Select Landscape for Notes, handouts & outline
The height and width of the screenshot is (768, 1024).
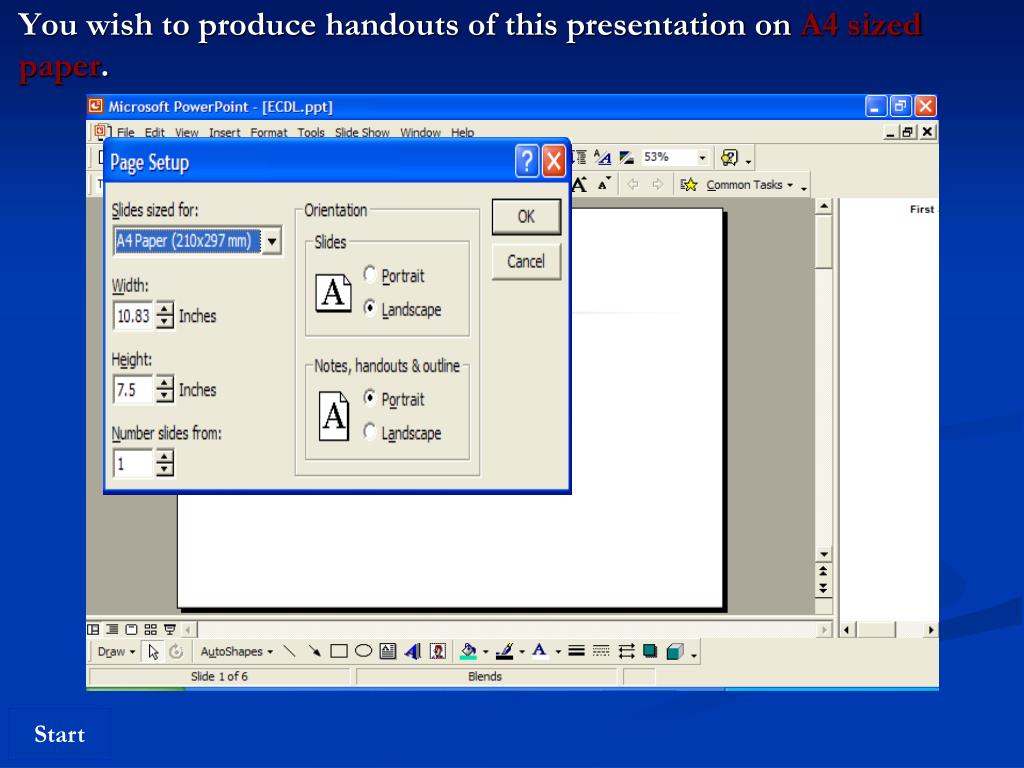click(x=370, y=432)
